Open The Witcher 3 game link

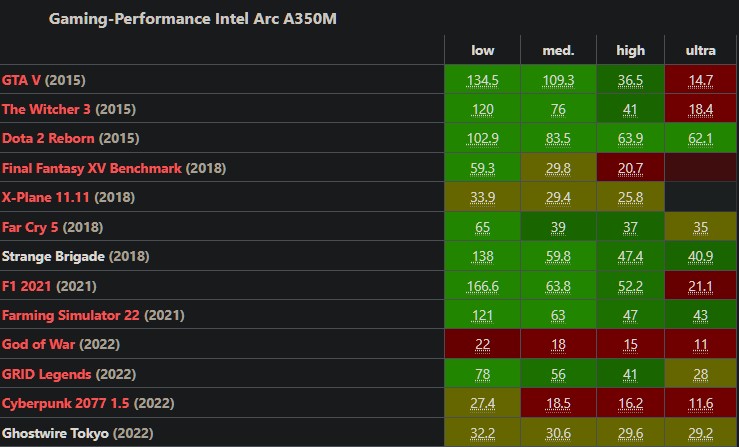(46, 109)
